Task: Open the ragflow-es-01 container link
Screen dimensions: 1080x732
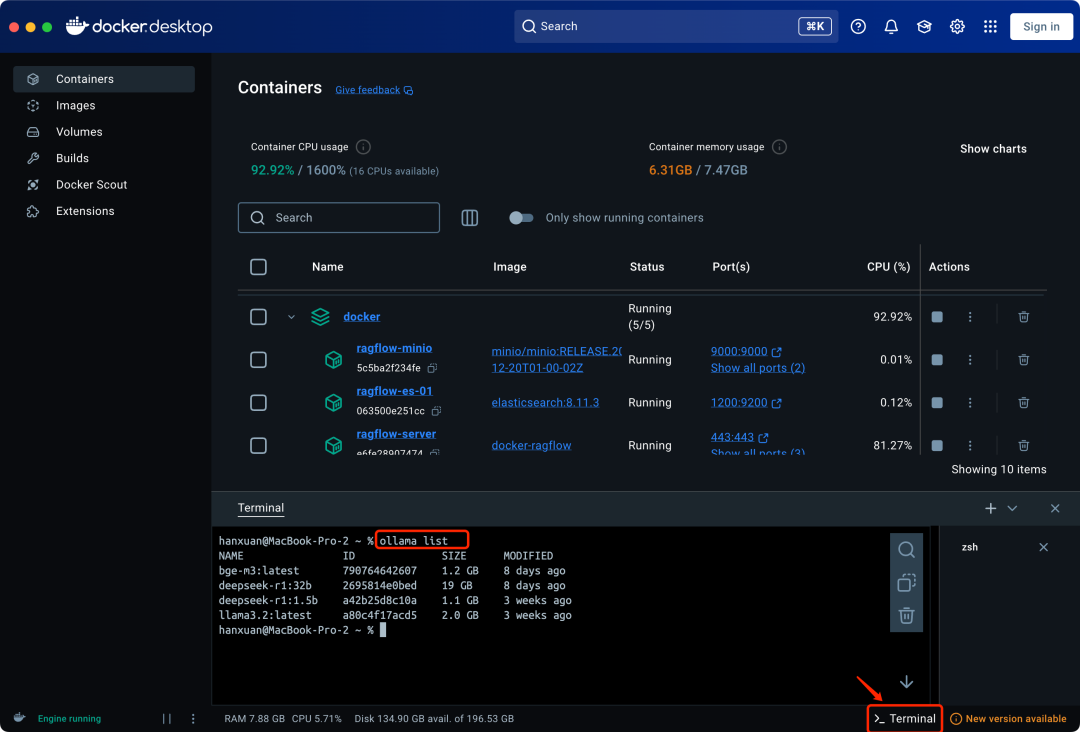Action: (394, 391)
